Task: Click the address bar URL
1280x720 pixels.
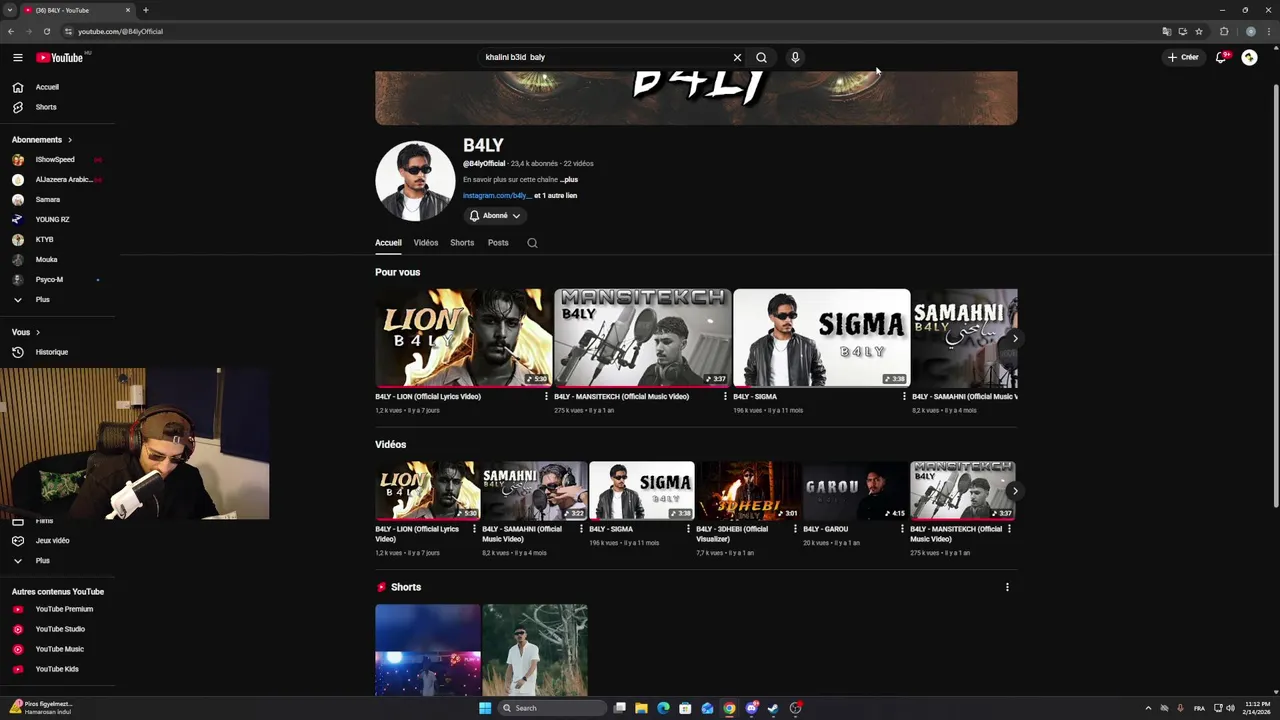Action: click(120, 31)
